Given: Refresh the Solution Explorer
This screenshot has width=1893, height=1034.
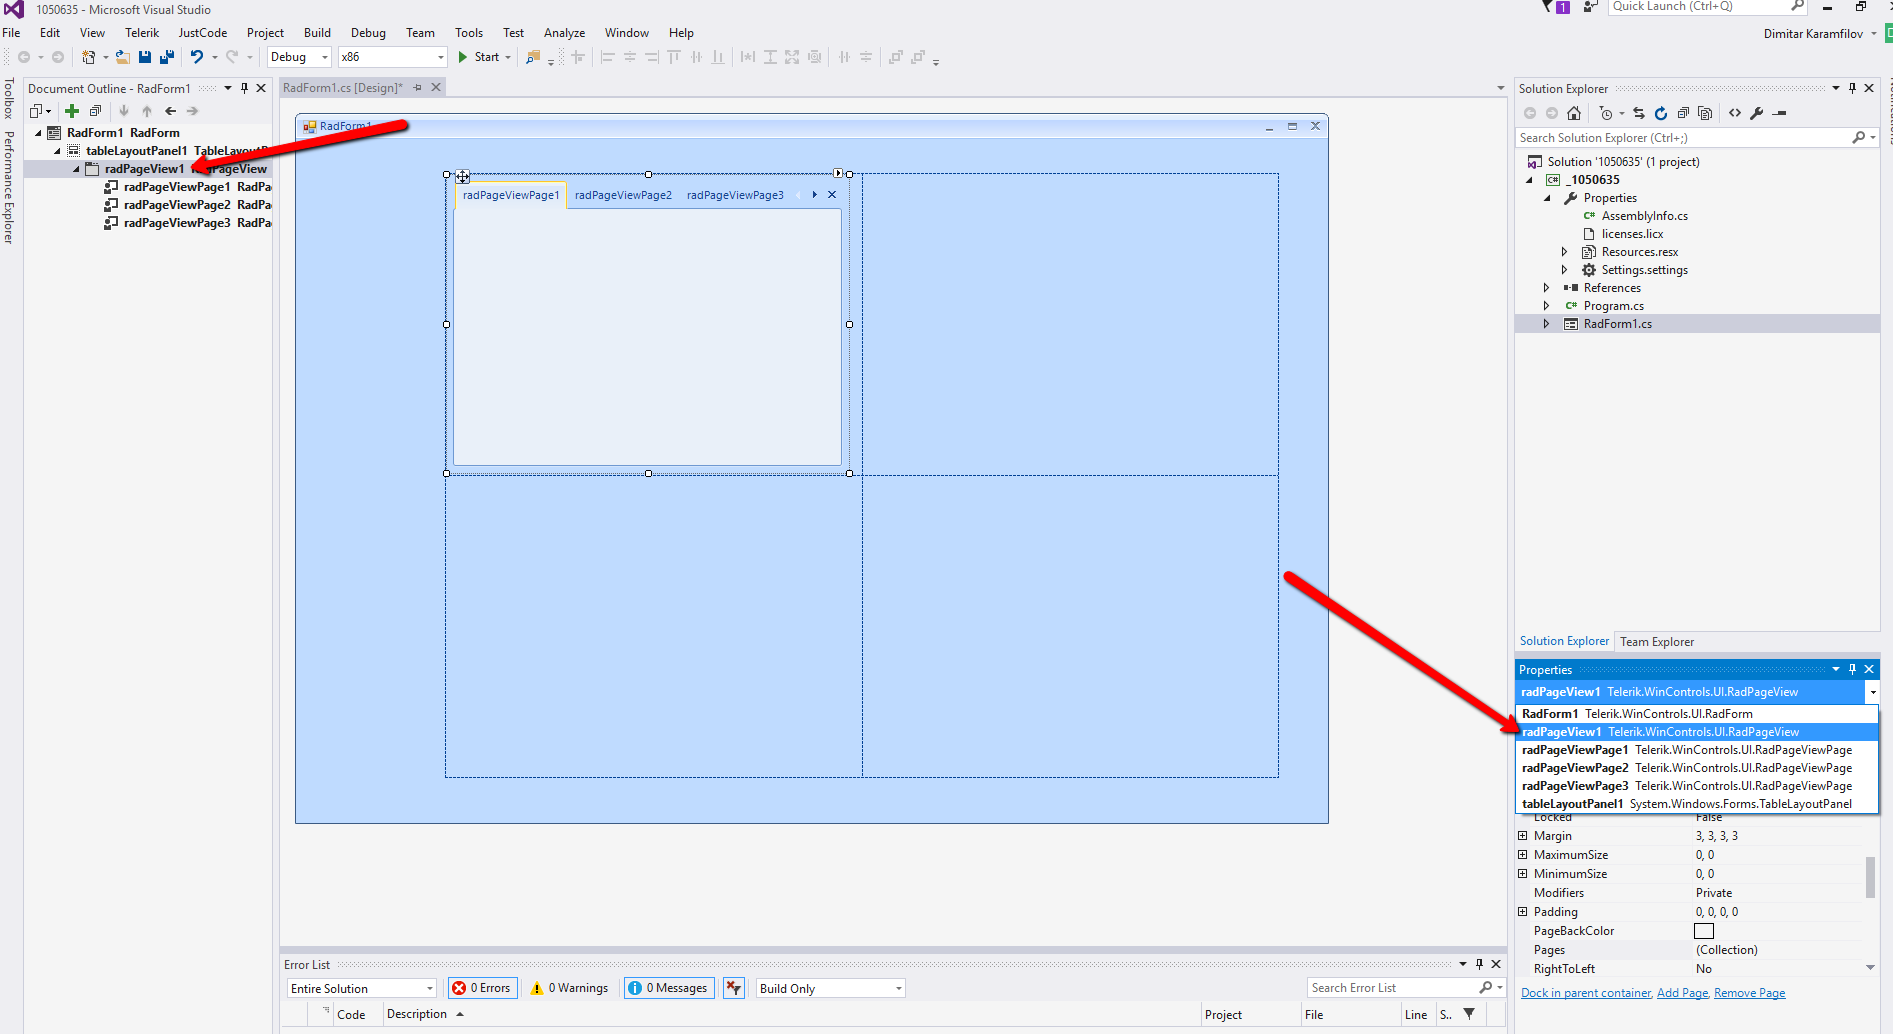Looking at the screenshot, I should (x=1661, y=113).
